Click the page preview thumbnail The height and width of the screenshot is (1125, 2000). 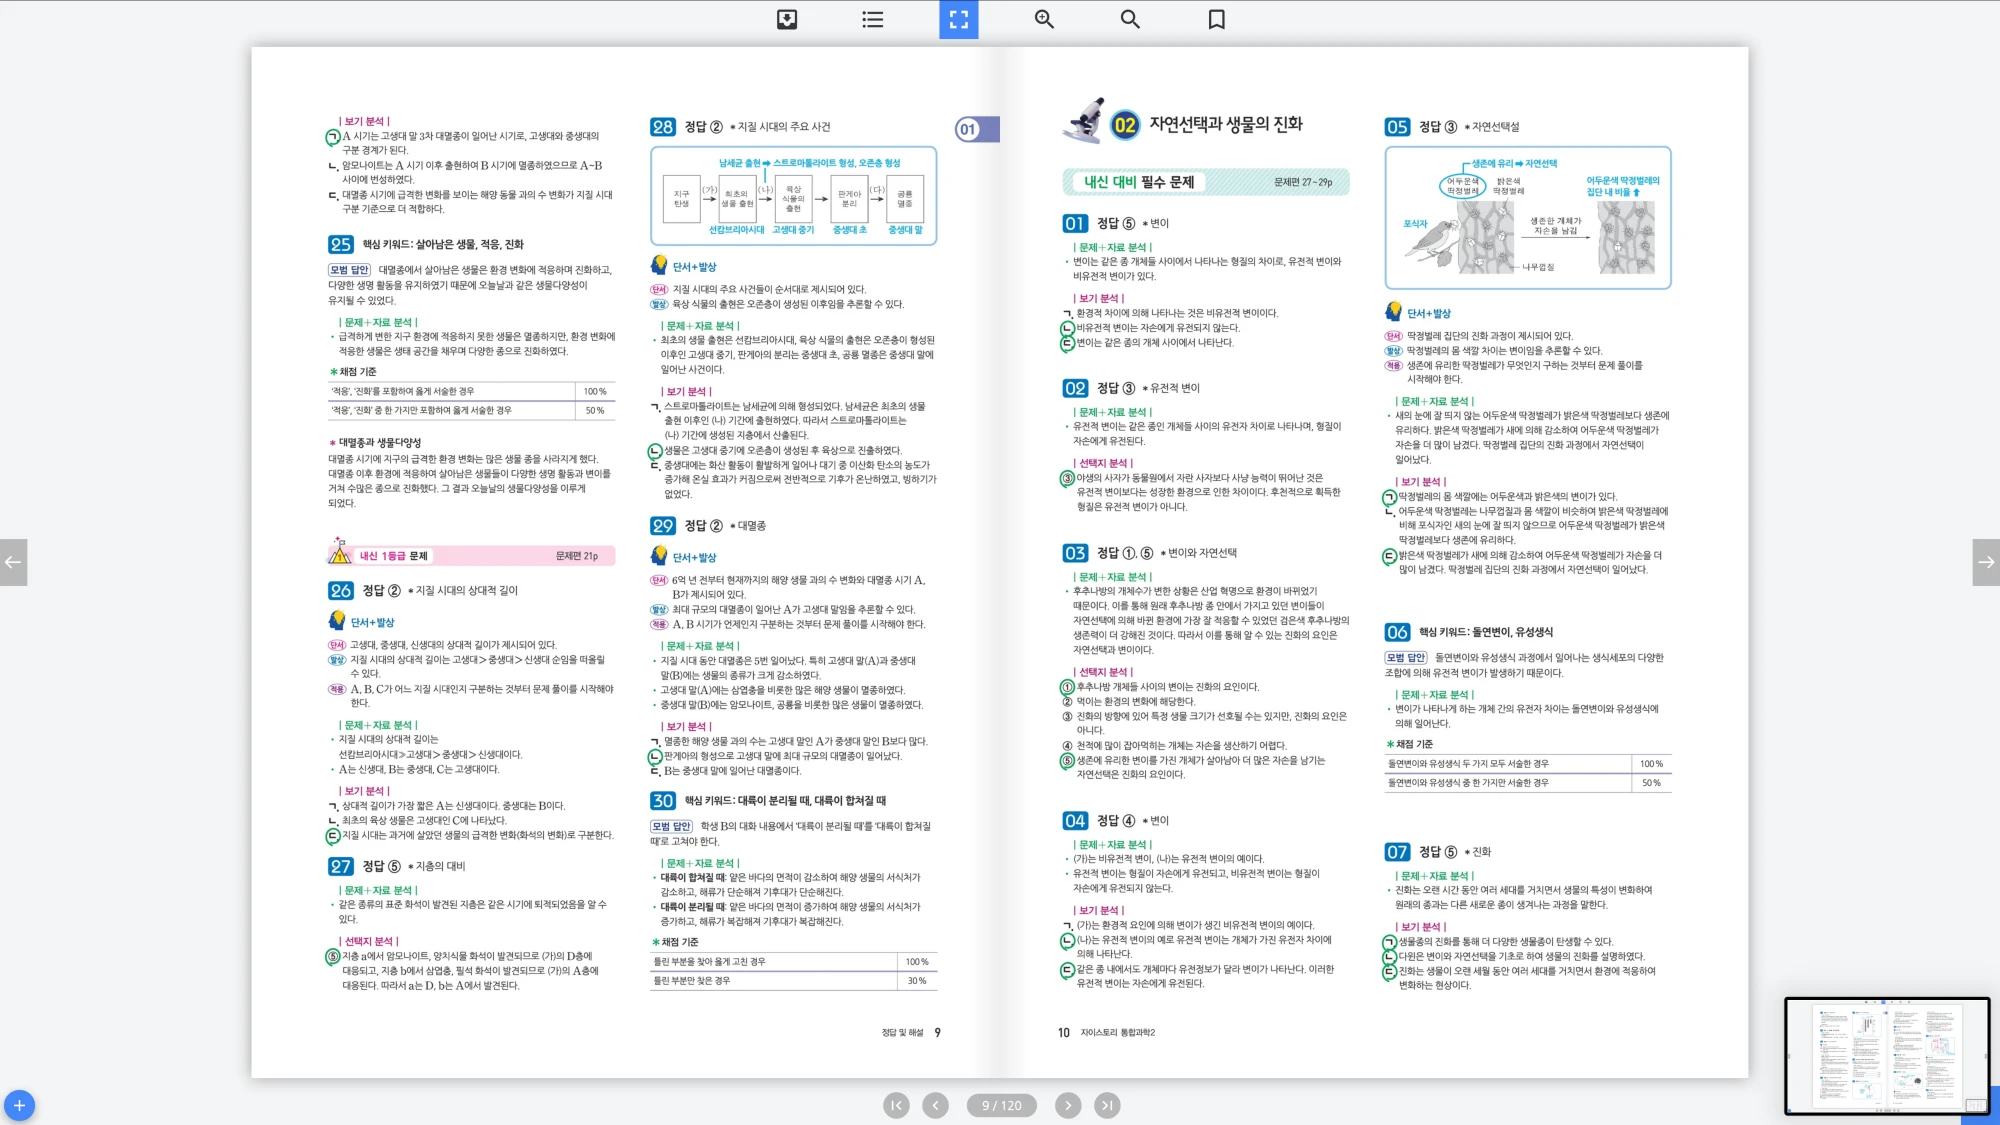coord(1886,1056)
